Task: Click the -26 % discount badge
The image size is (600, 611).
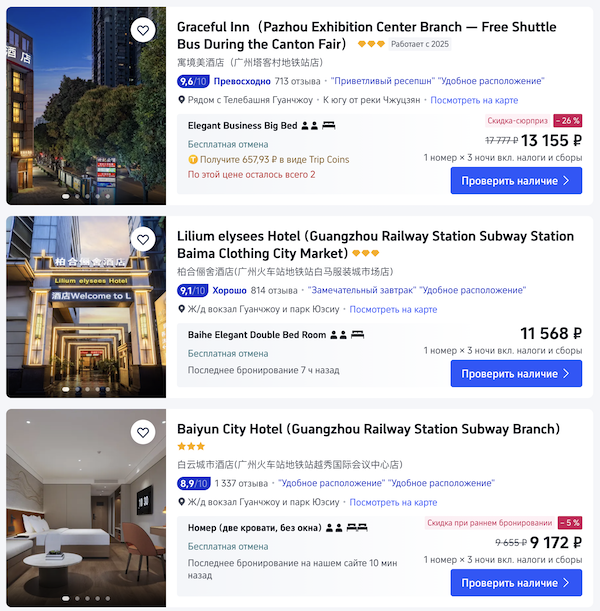Action: tap(568, 121)
